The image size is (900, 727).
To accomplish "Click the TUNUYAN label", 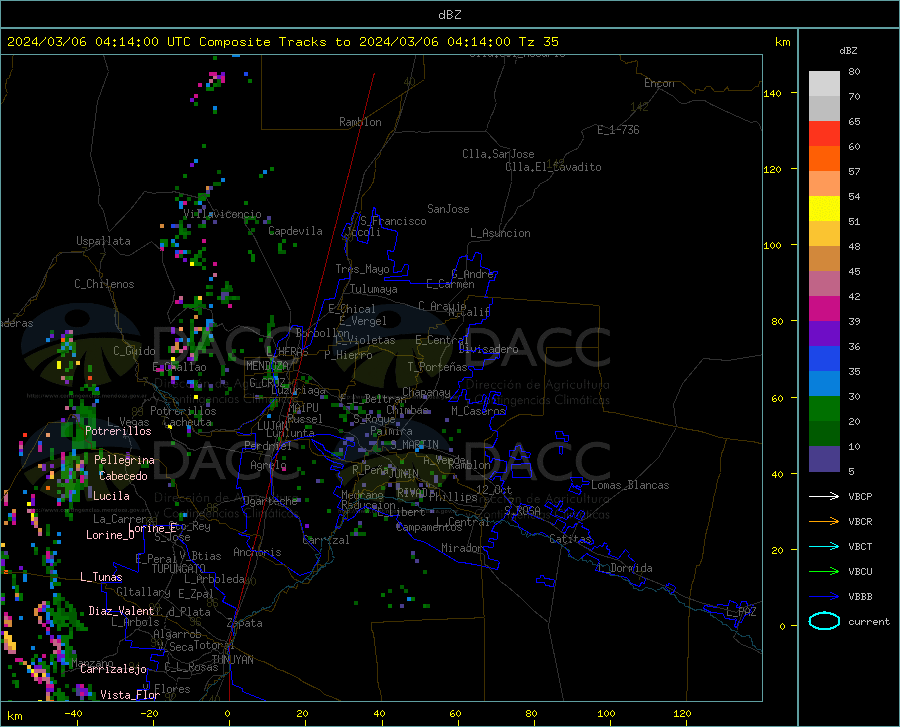I will tap(232, 660).
